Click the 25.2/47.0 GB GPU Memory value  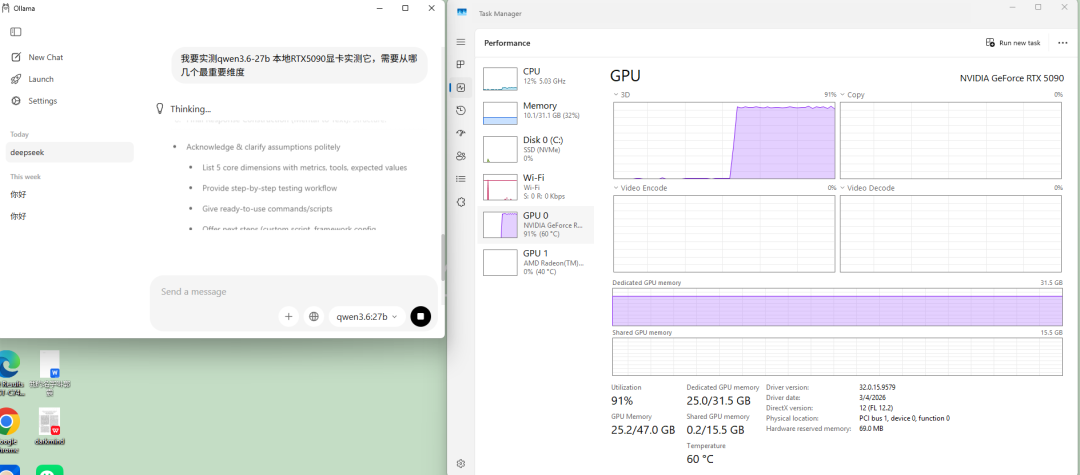click(x=643, y=430)
